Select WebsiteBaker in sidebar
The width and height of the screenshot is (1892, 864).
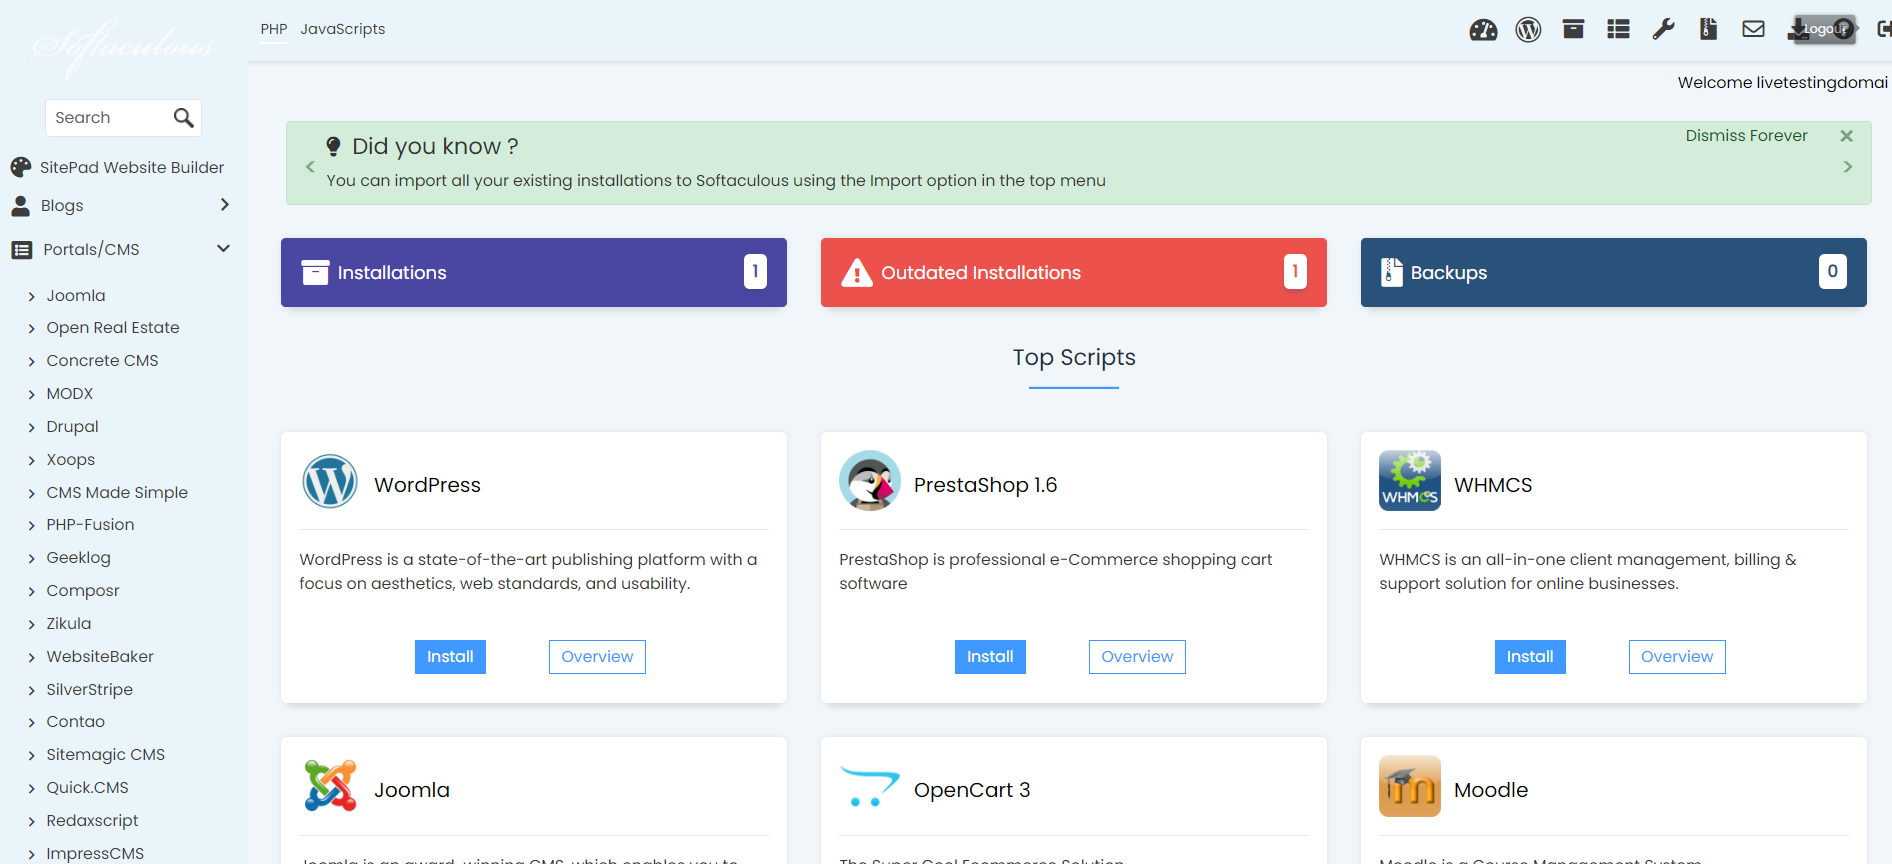(100, 657)
